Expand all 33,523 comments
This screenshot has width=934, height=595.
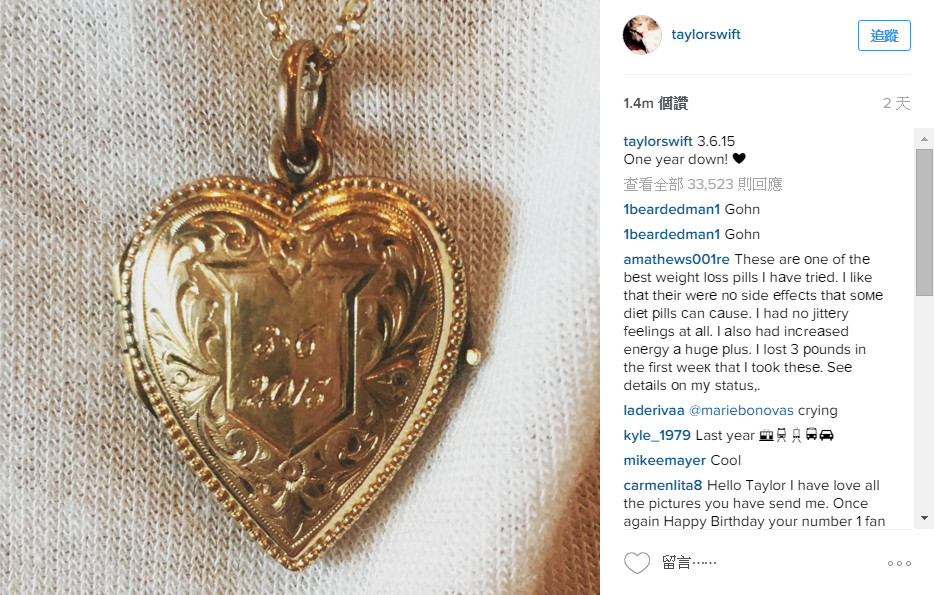tap(703, 184)
